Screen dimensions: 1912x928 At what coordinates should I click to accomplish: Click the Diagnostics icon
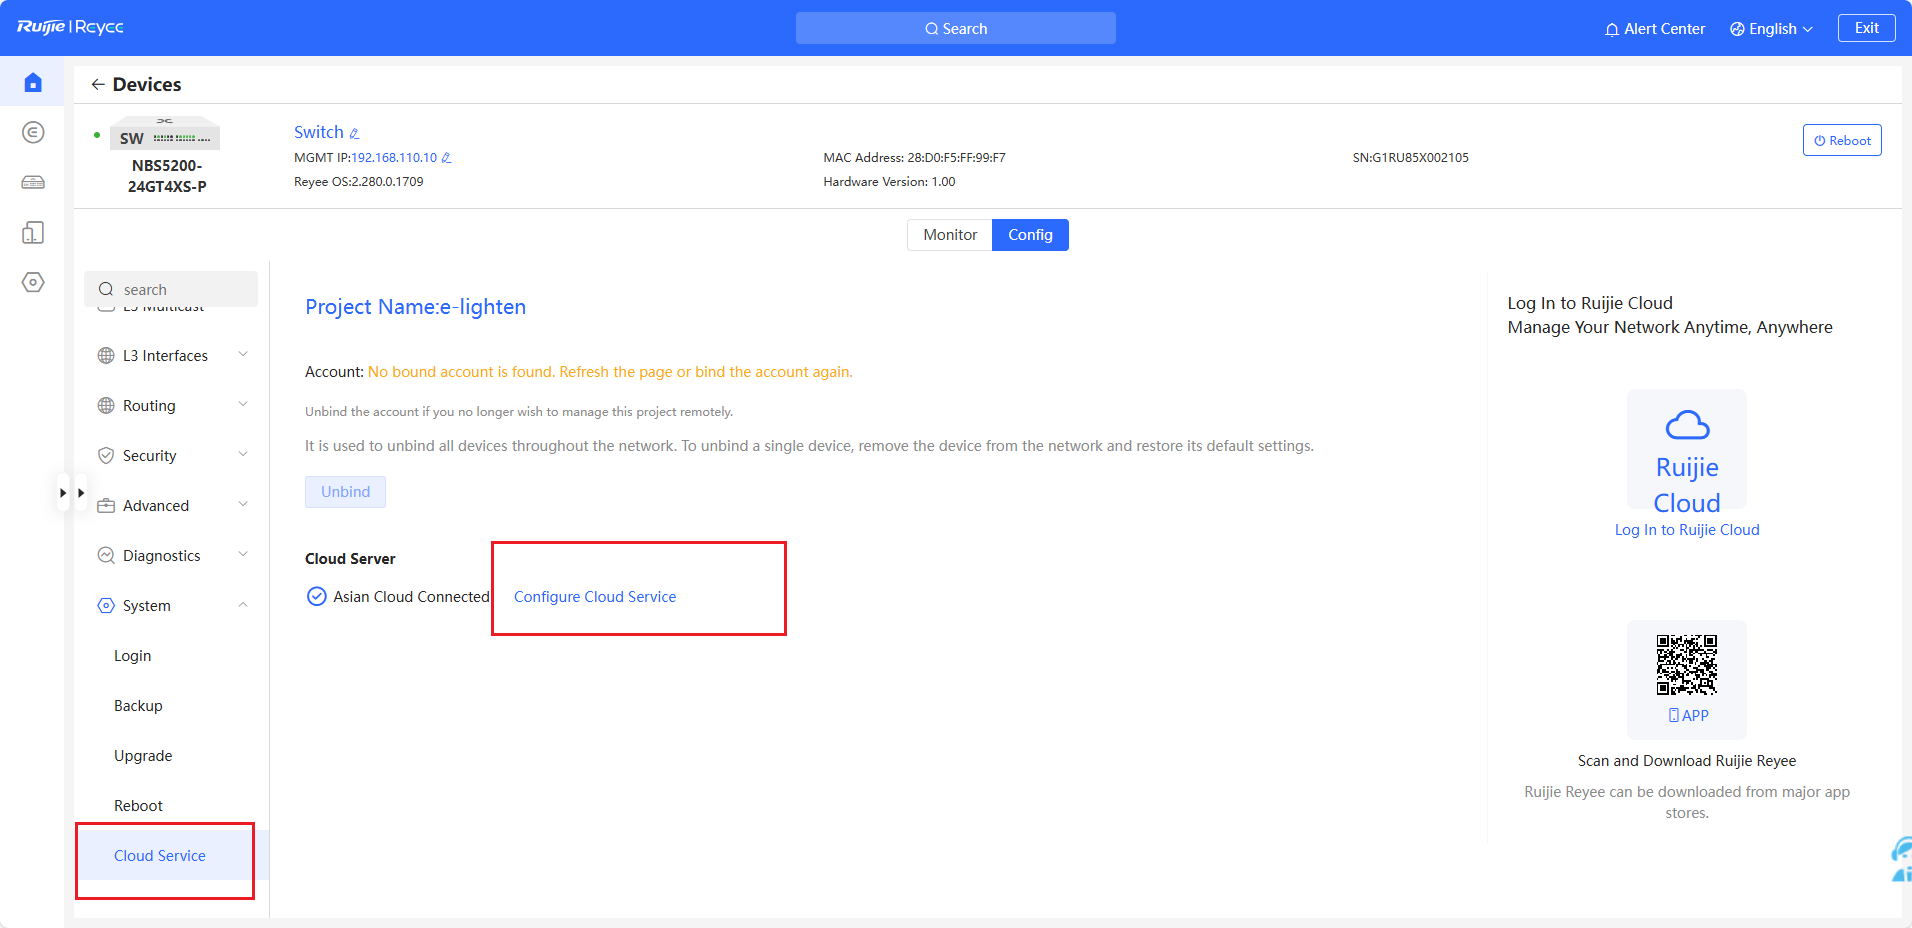point(106,556)
